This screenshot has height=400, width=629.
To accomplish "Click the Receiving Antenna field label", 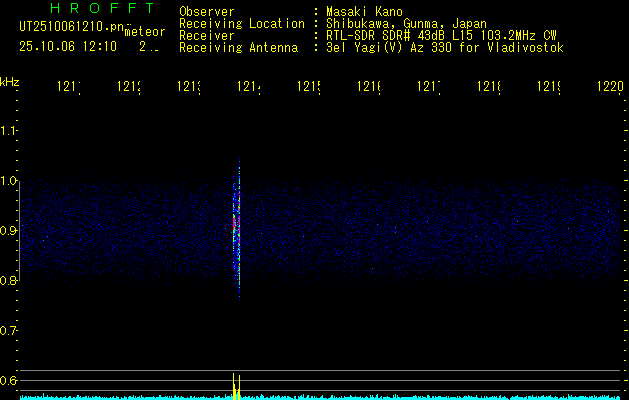I will click(238, 47).
